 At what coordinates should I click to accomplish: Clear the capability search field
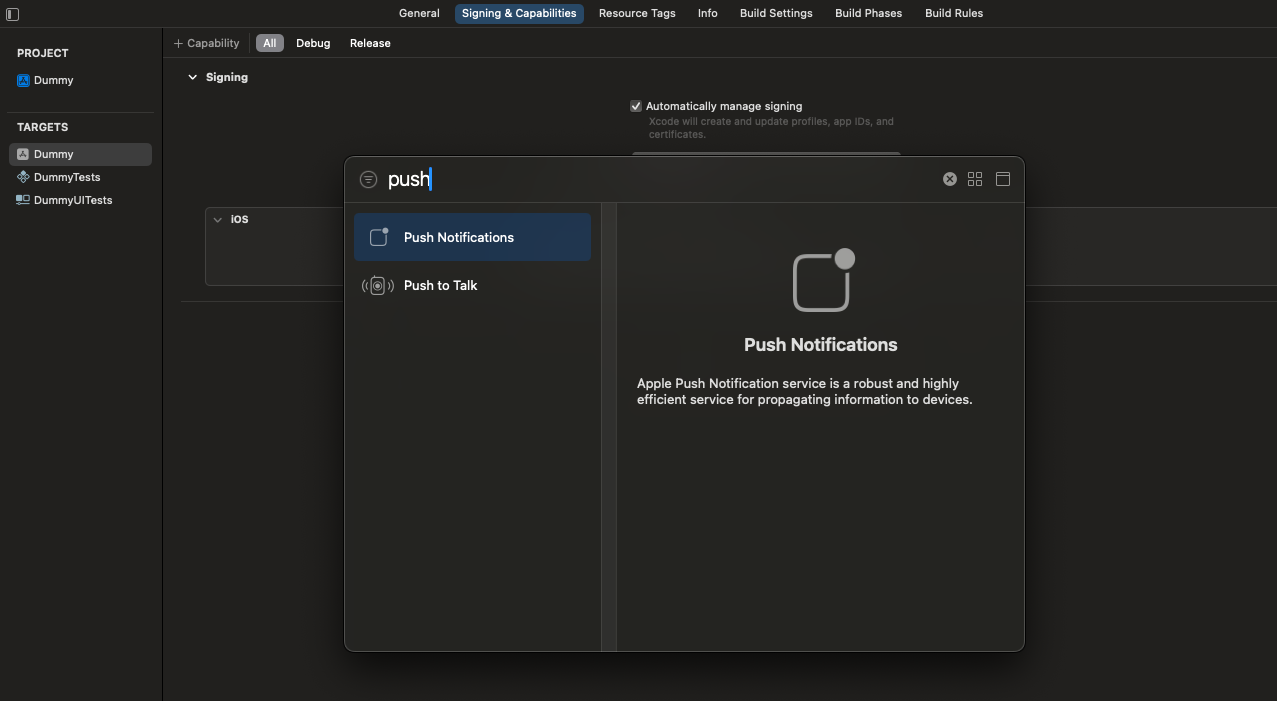[x=949, y=179]
